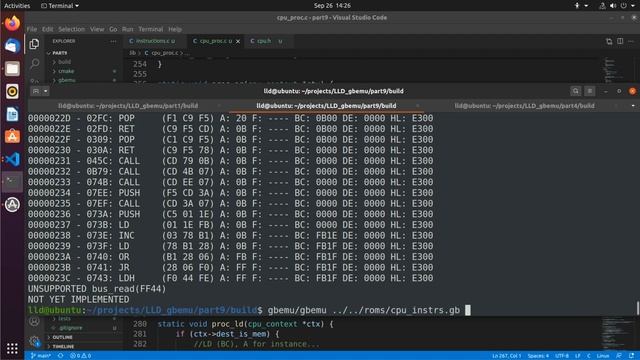
Task: Open Explorer panel more actions ellipsis
Action: point(113,41)
